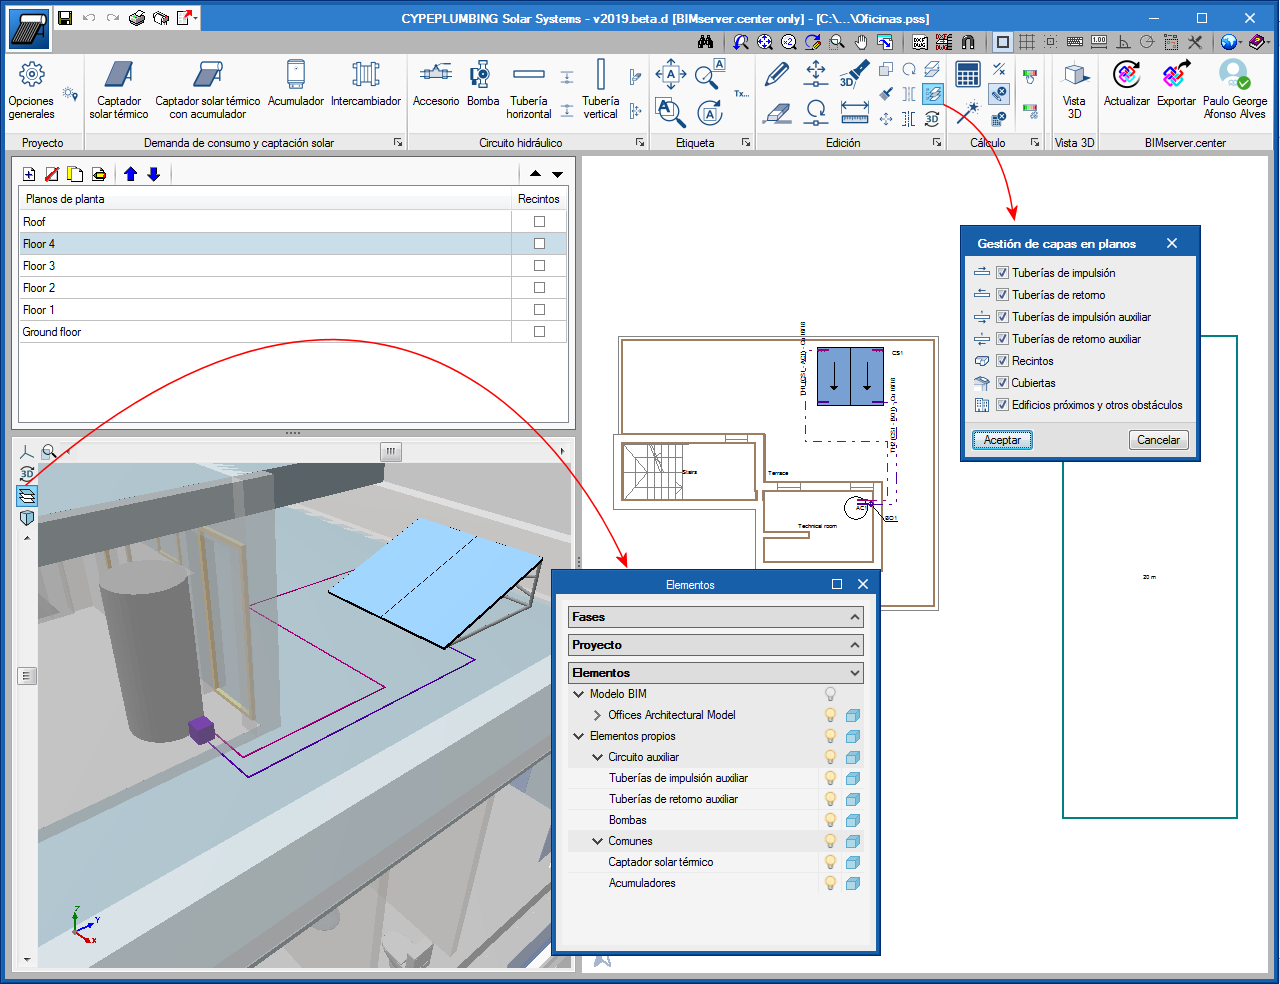Open Opciones generales settings

coord(31,90)
